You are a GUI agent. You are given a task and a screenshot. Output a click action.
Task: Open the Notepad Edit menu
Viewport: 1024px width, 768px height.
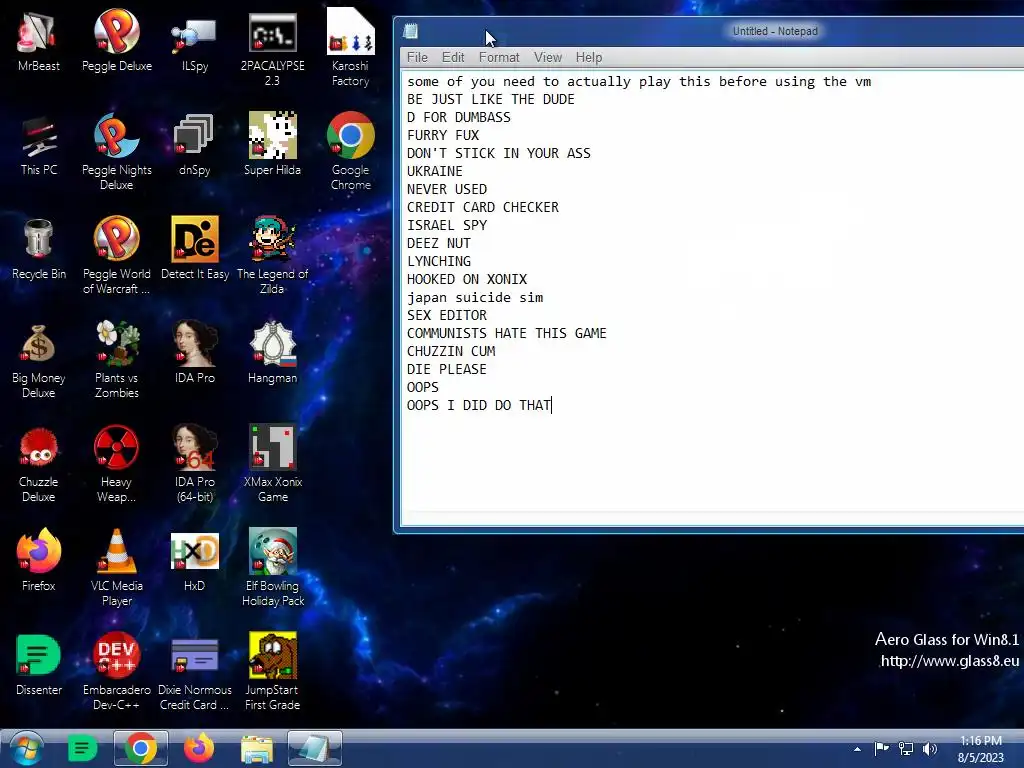click(453, 57)
